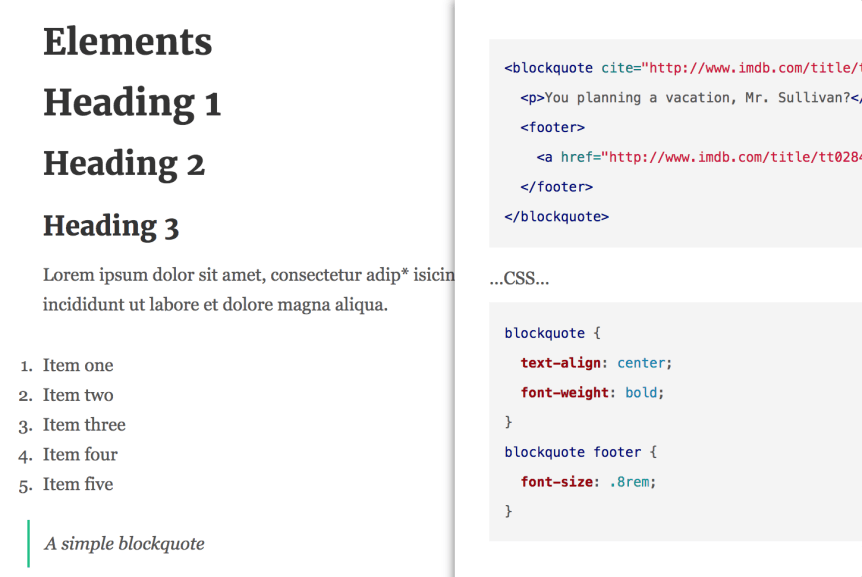
Task: Click the "A simple blockquote" italic text
Action: tap(124, 544)
